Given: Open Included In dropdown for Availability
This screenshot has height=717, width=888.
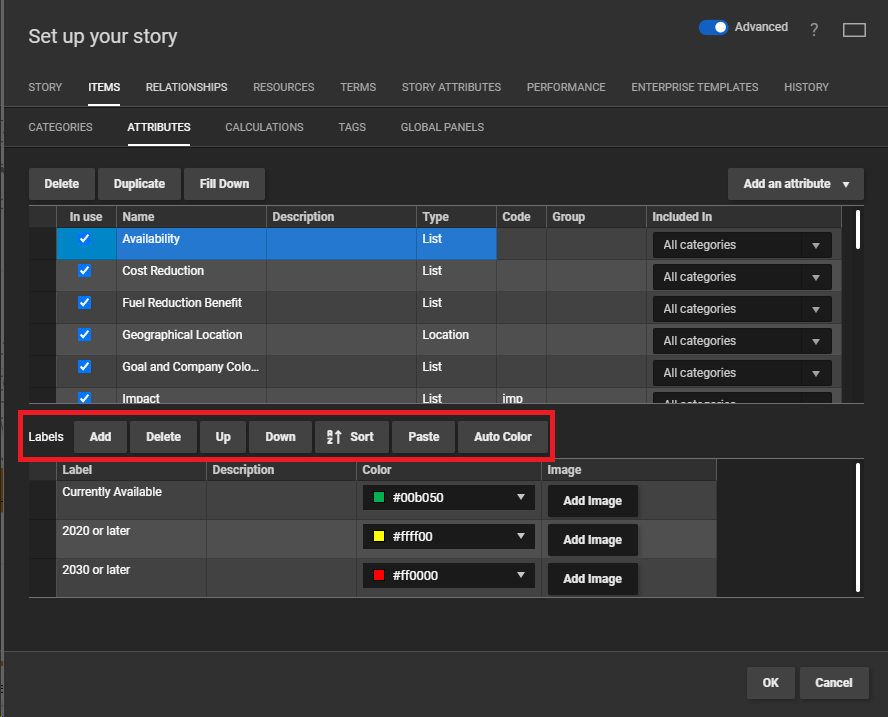Looking at the screenshot, I should tap(742, 245).
